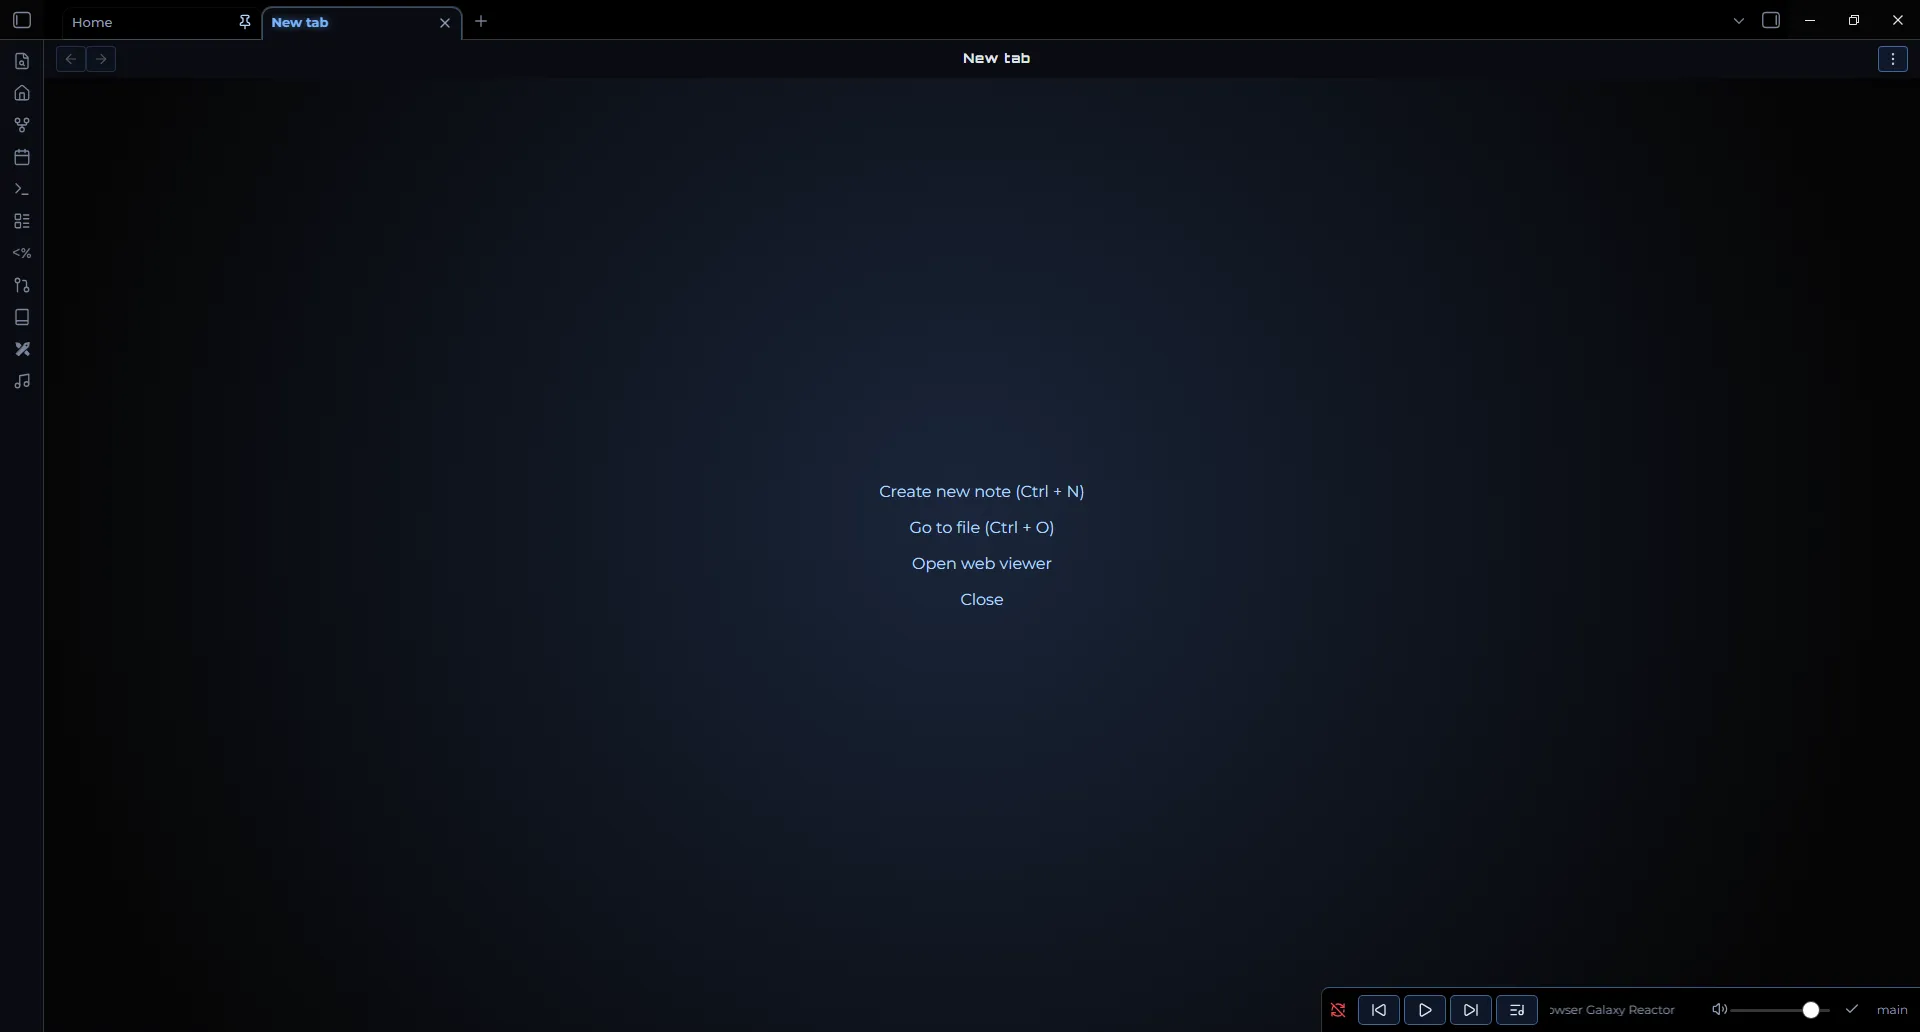Play the current track
This screenshot has height=1032, width=1920.
tap(1425, 1010)
